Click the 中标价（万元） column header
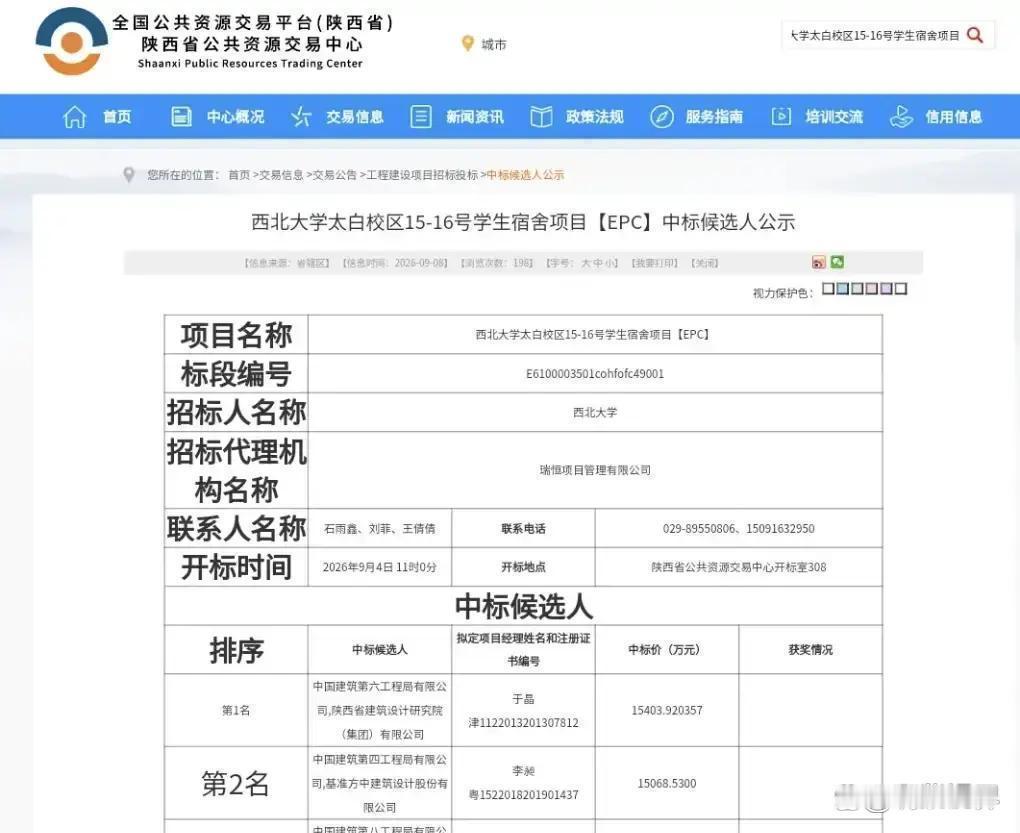Viewport: 1020px width, 833px height. point(667,650)
